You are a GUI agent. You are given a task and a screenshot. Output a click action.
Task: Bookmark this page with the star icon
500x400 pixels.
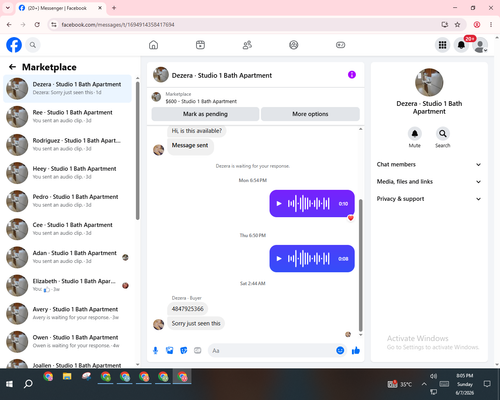tap(457, 24)
